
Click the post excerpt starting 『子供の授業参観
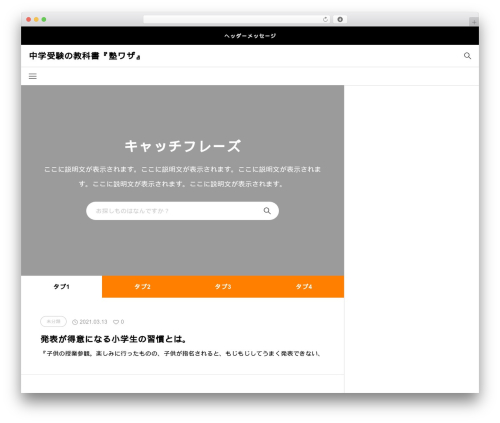tap(180, 353)
